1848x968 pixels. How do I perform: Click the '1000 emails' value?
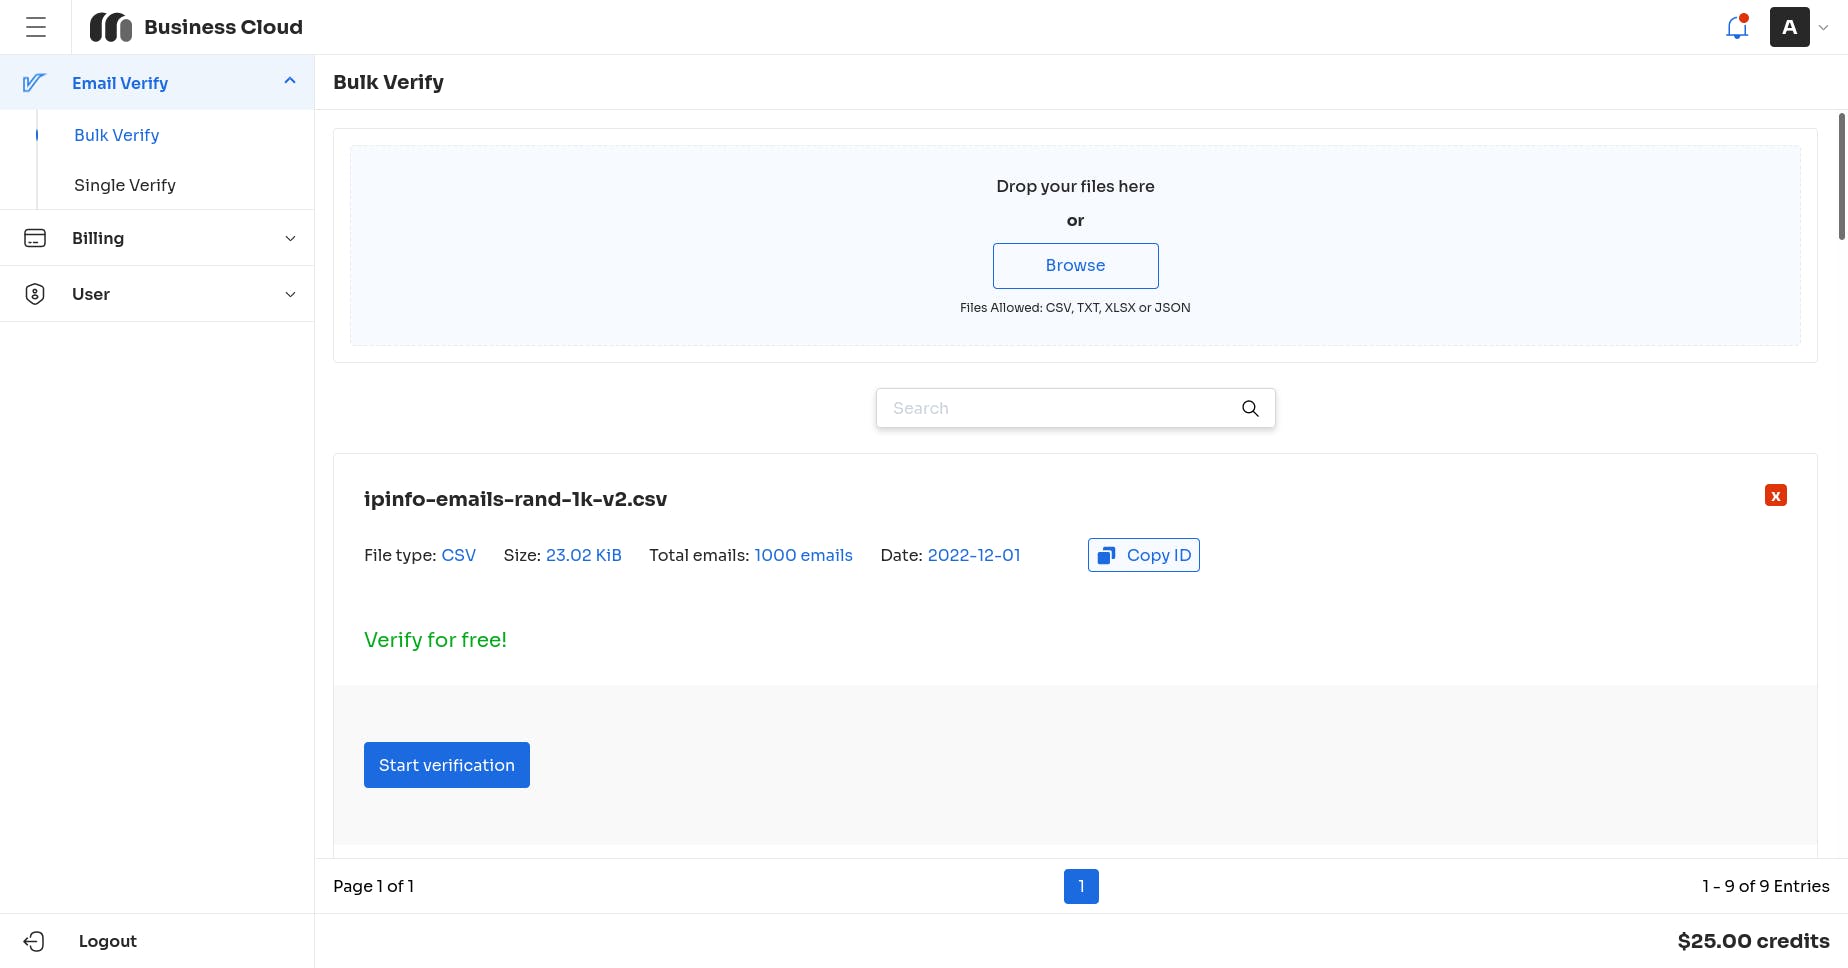tap(803, 555)
